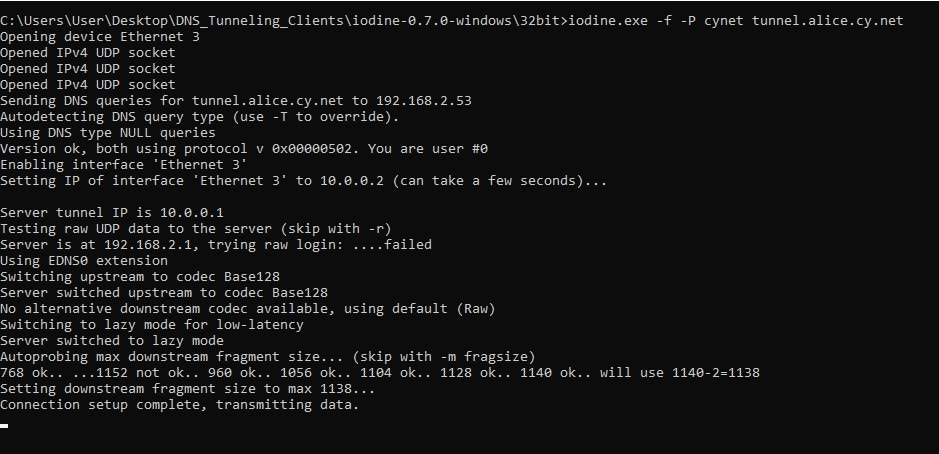Click the protocol version 0x00000502 text
Viewport: 939px width, 454px height.
click(x=311, y=149)
